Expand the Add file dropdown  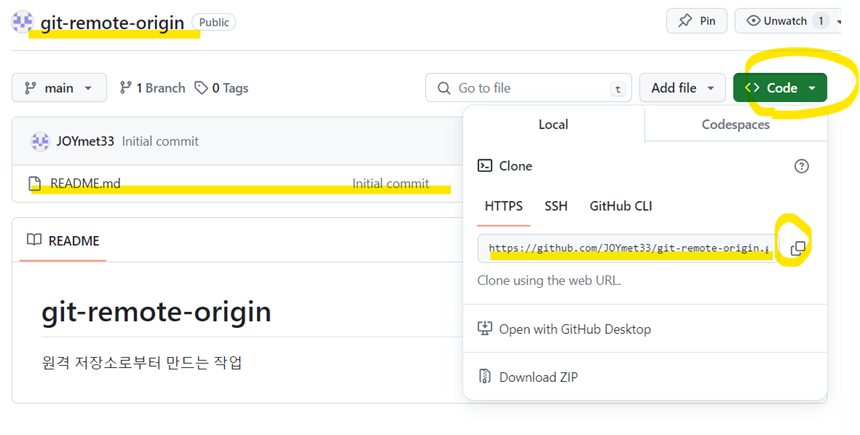682,88
